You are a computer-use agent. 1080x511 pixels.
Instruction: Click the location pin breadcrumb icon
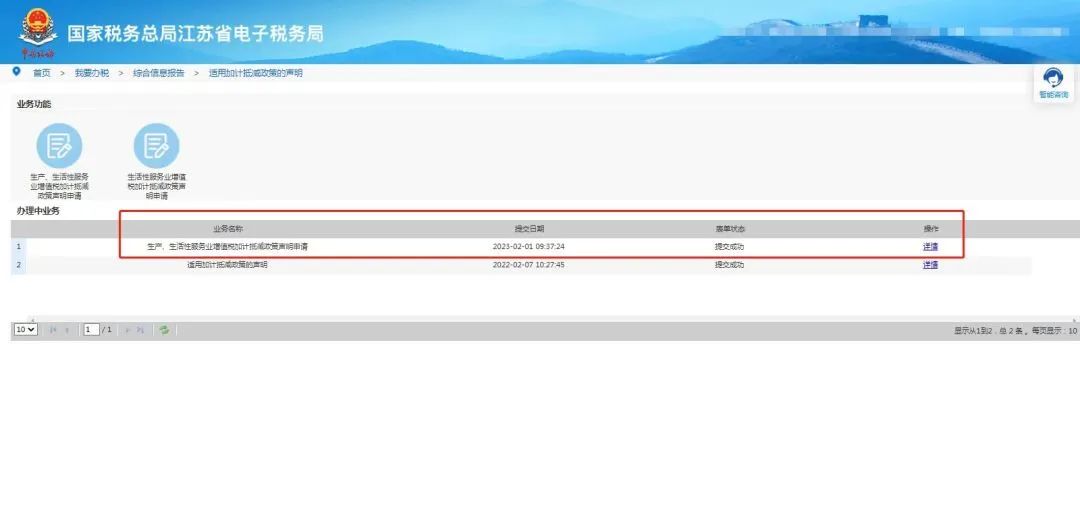click(17, 72)
